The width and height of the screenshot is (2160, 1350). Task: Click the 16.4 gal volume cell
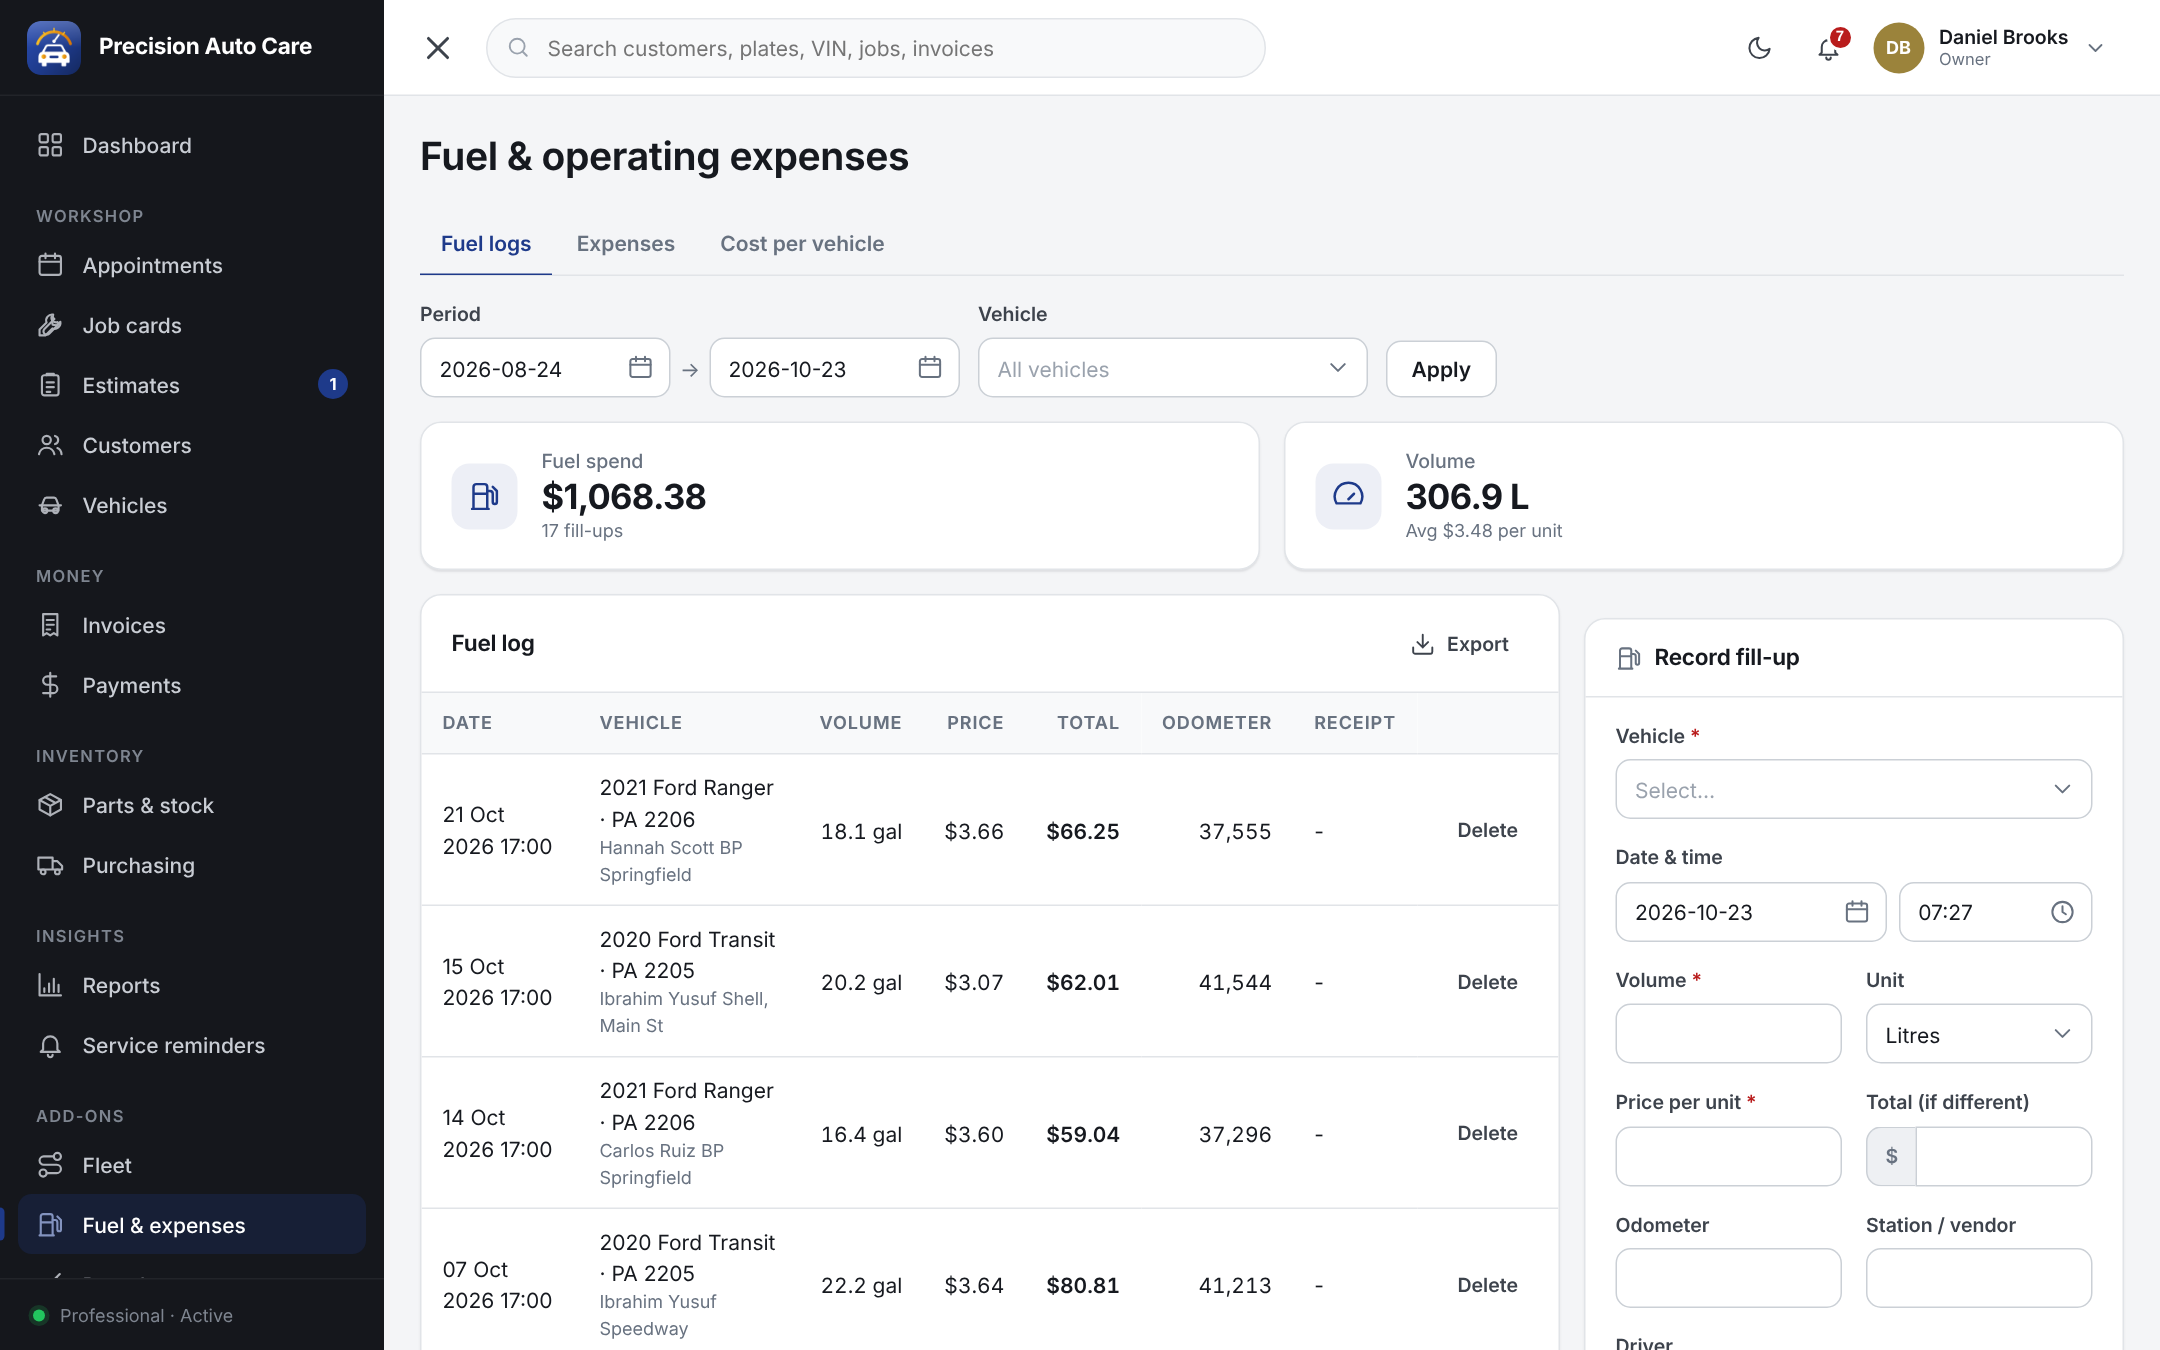tap(861, 1134)
